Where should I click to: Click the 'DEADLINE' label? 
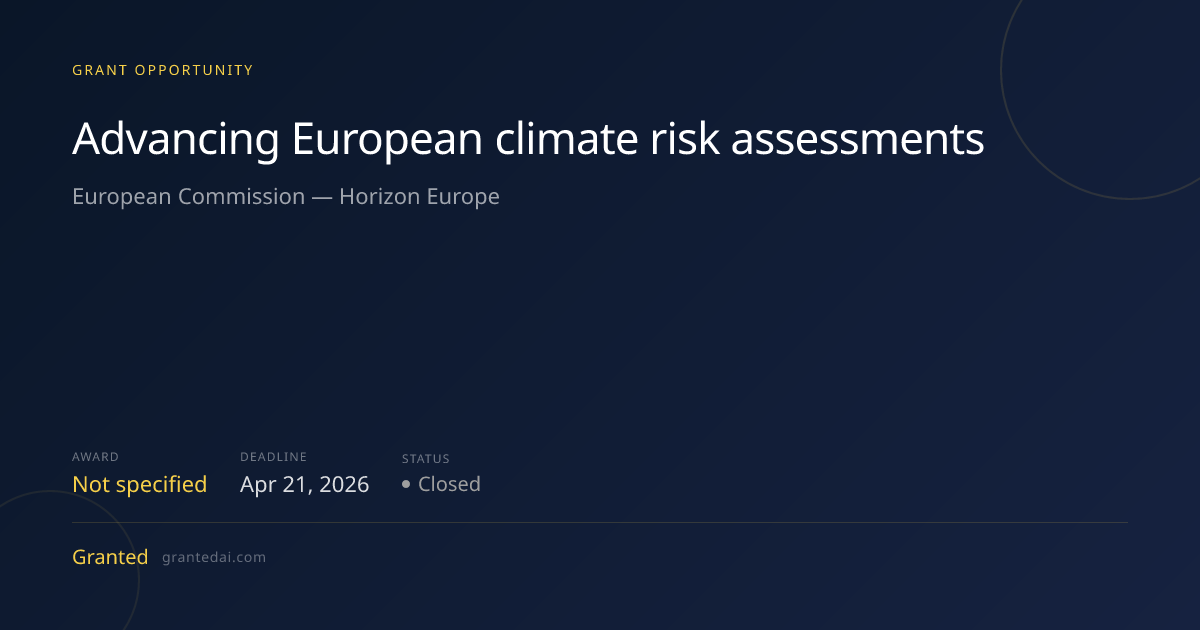[274, 457]
